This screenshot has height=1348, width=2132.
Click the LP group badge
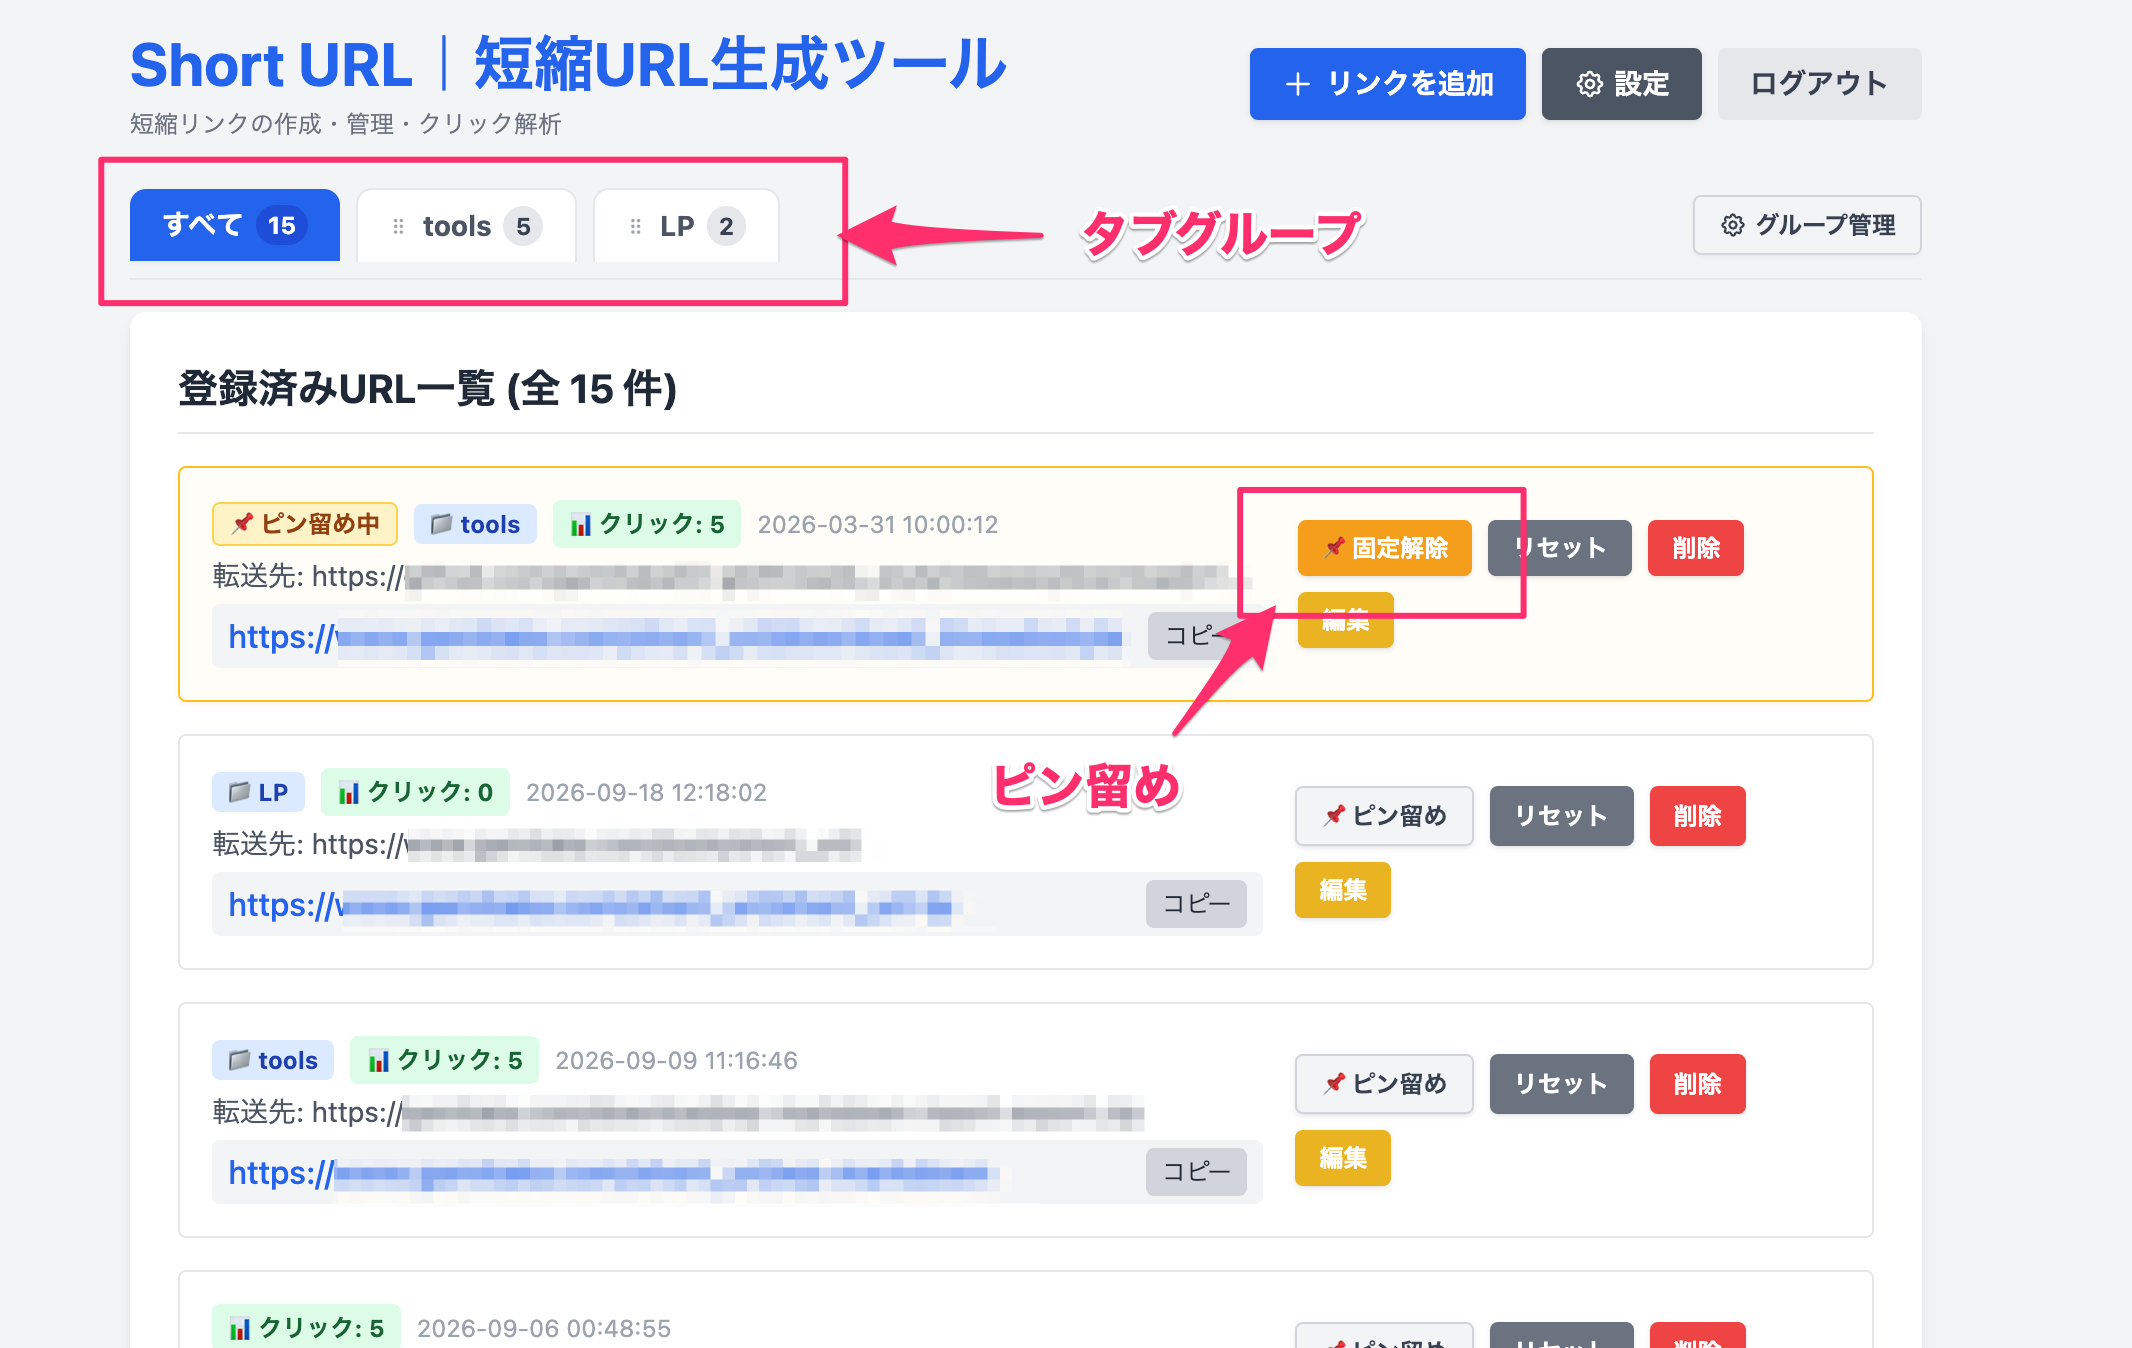[x=259, y=792]
